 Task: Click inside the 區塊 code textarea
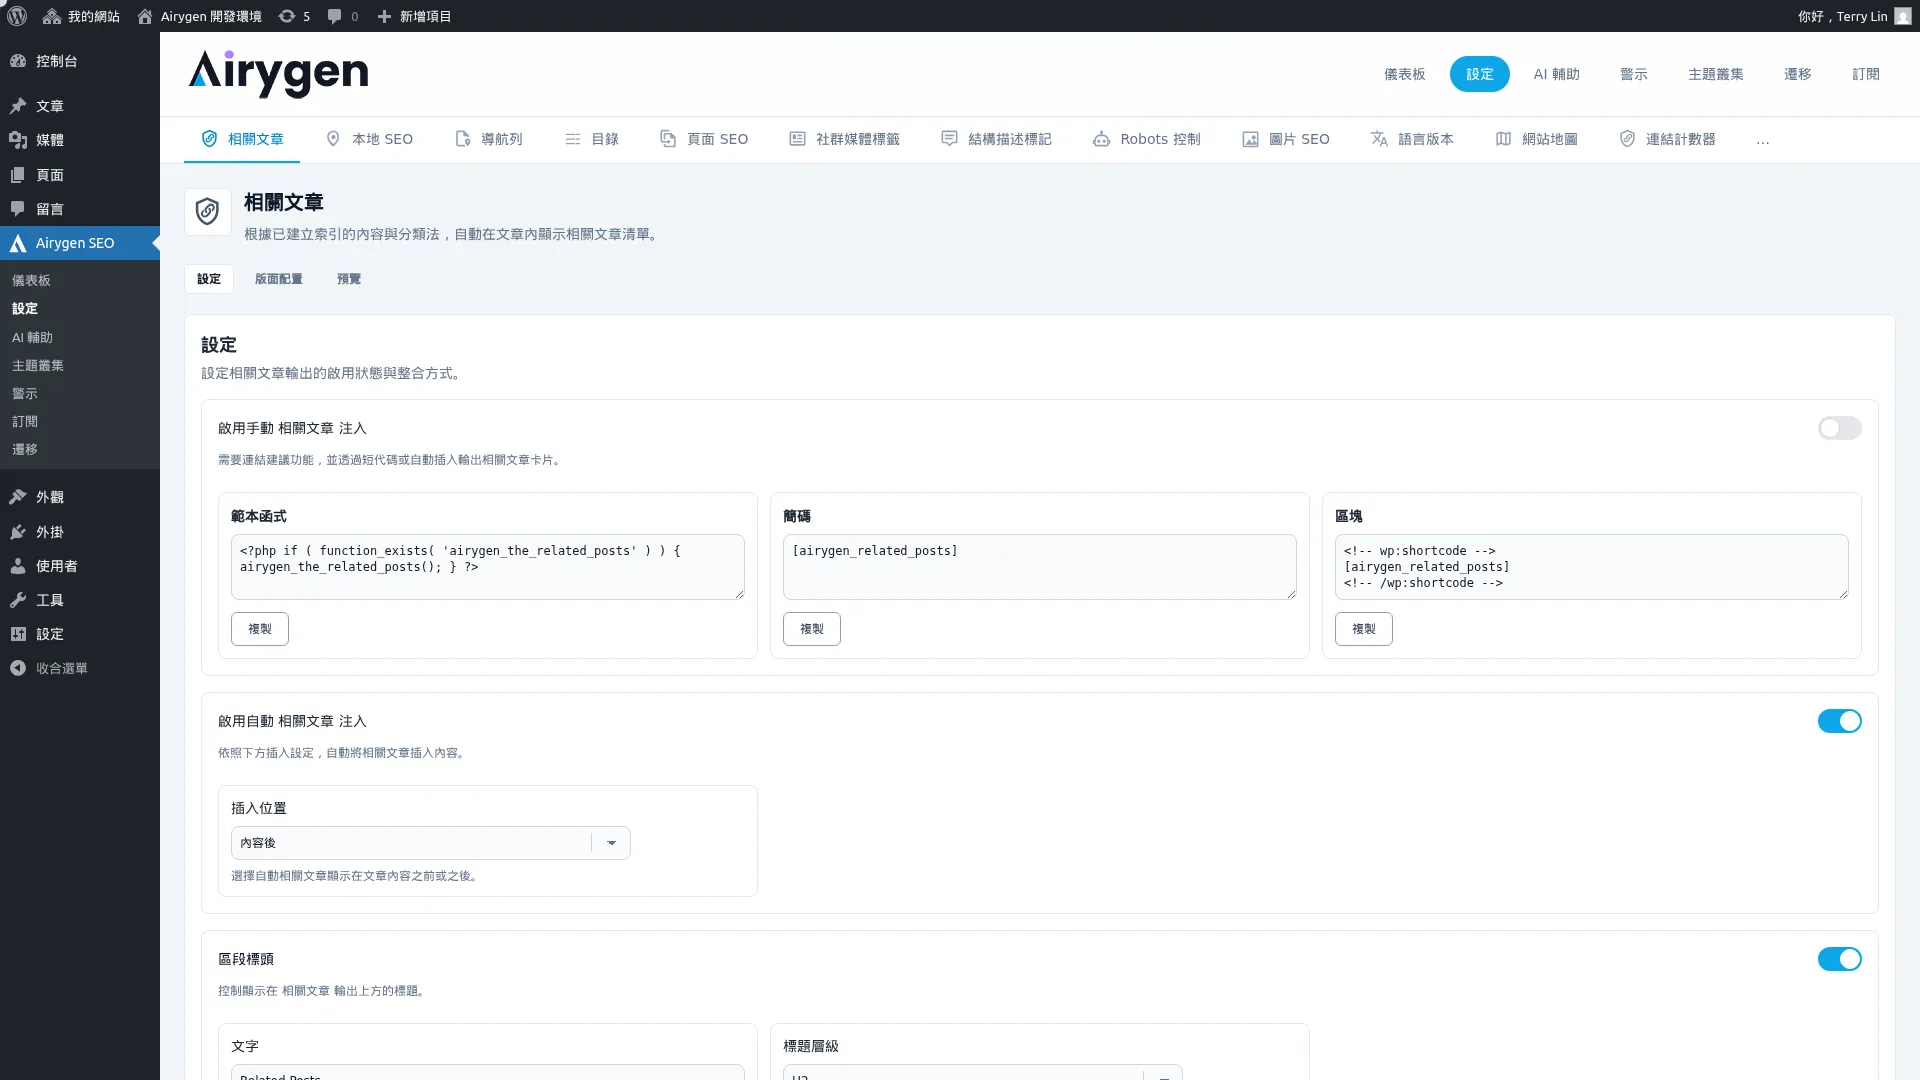[1592, 567]
